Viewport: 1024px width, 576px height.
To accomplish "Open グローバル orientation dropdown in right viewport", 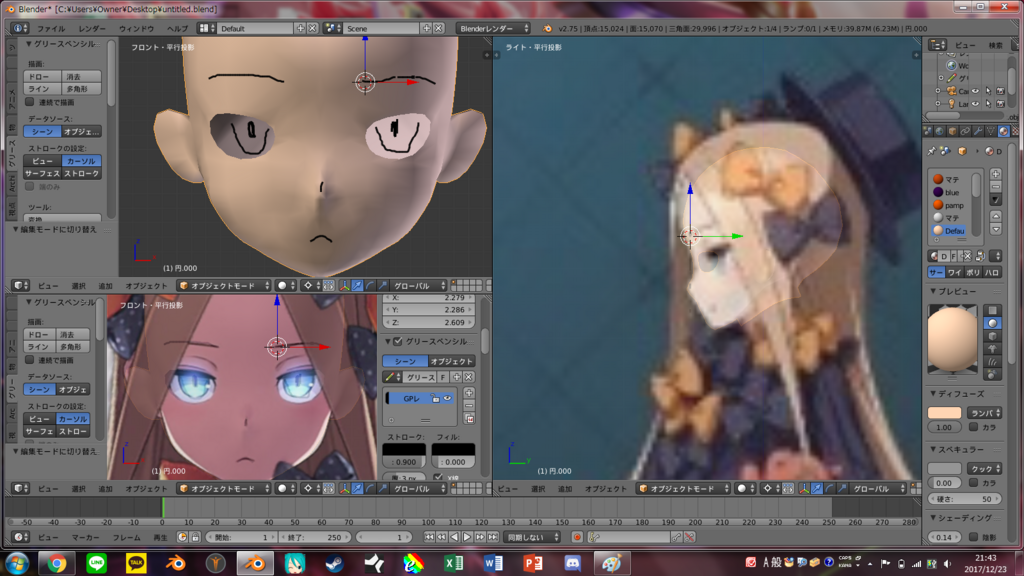I will (x=879, y=488).
